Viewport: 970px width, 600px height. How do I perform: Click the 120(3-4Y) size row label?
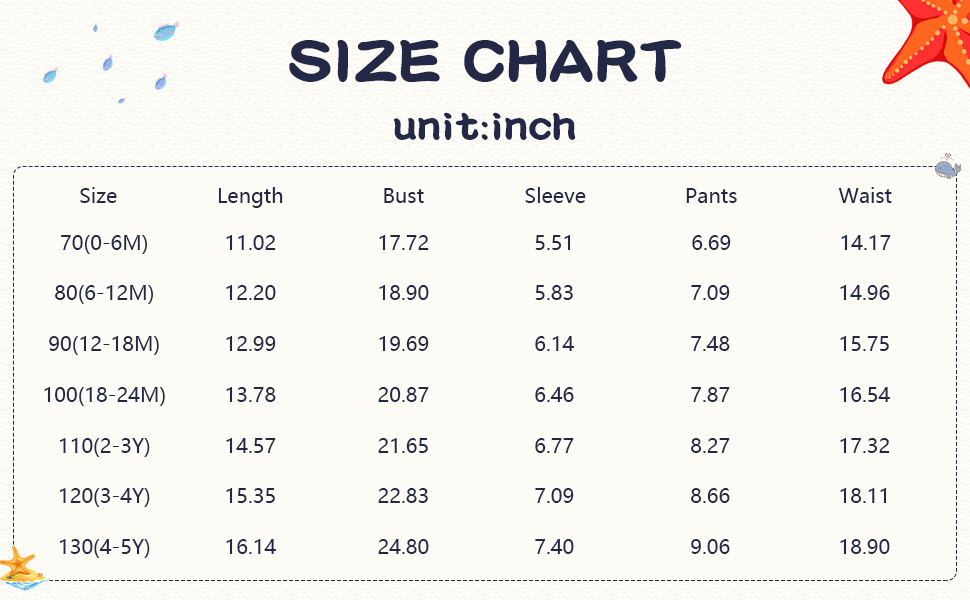pos(104,496)
